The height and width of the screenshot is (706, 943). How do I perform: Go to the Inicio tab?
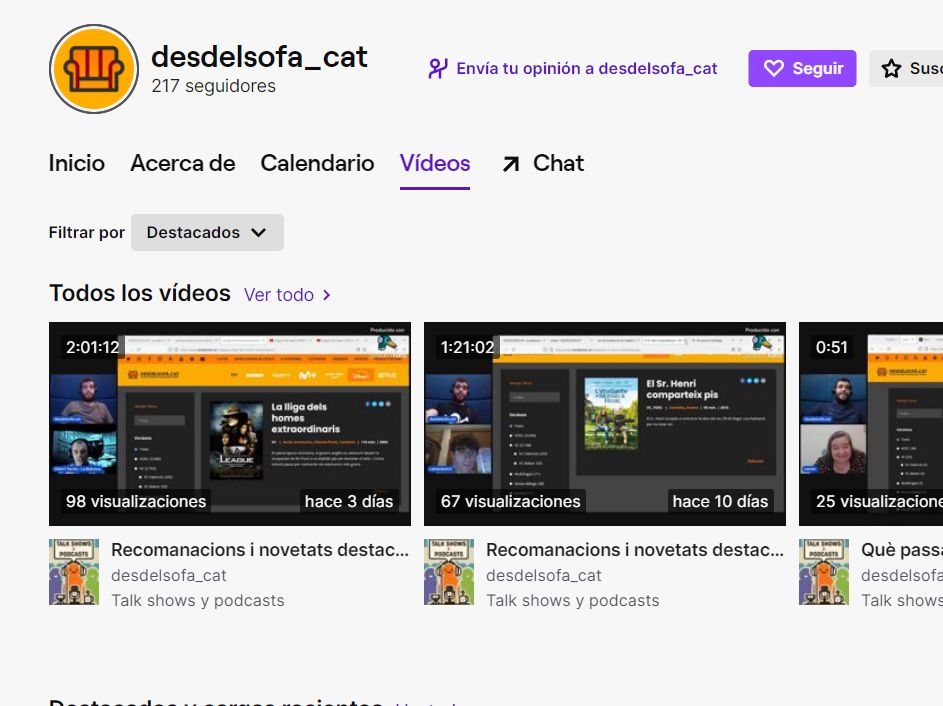(x=77, y=164)
